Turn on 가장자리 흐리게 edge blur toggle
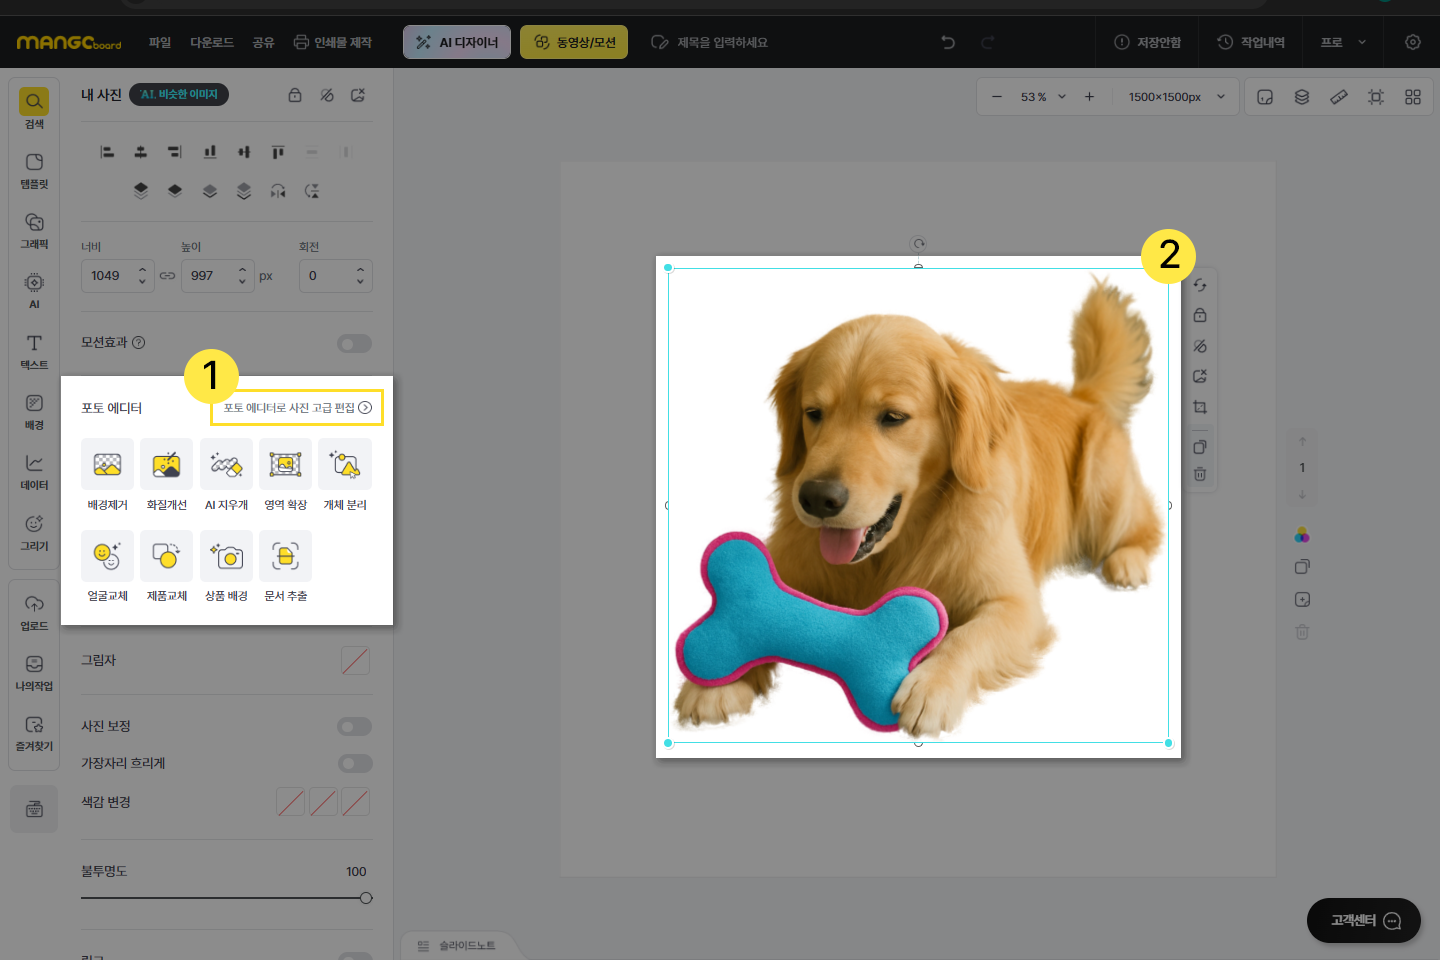This screenshot has height=960, width=1440. 354,764
